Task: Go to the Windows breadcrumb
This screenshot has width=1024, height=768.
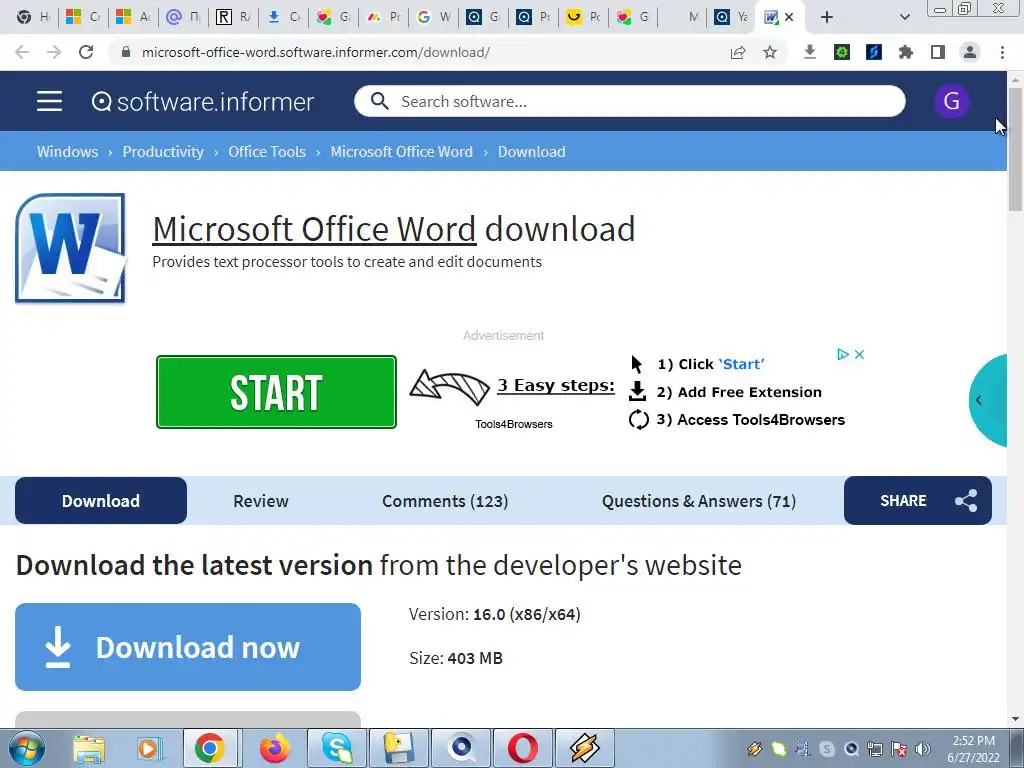Action: 67,152
